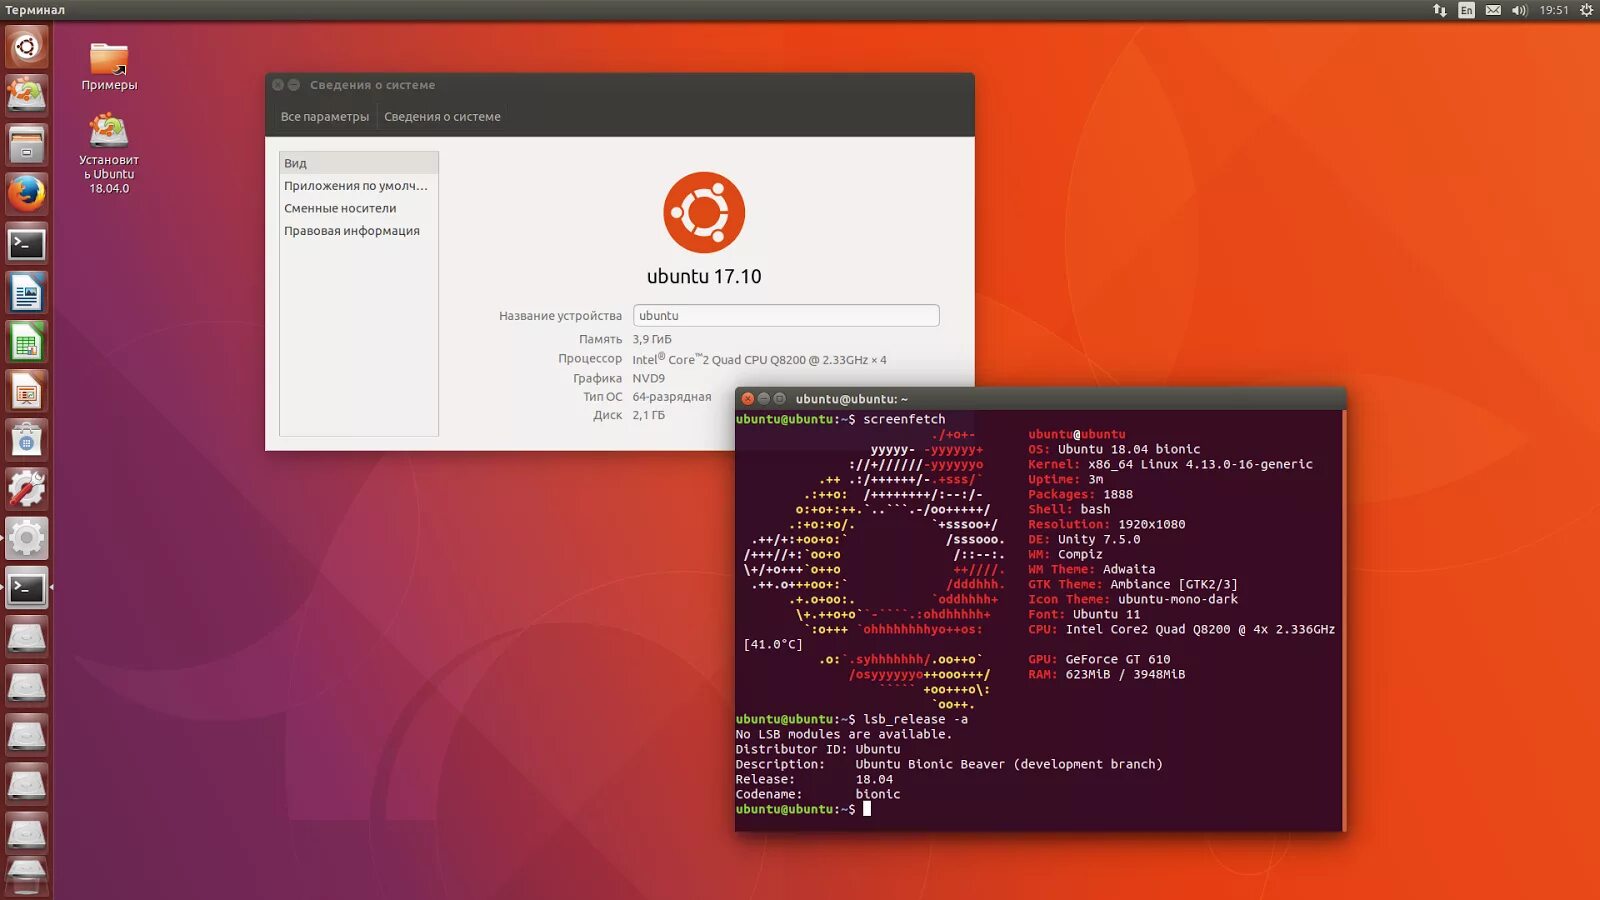Click the GPU: GeForce GT 610 line
Image resolution: width=1600 pixels, height=900 pixels.
[1099, 659]
